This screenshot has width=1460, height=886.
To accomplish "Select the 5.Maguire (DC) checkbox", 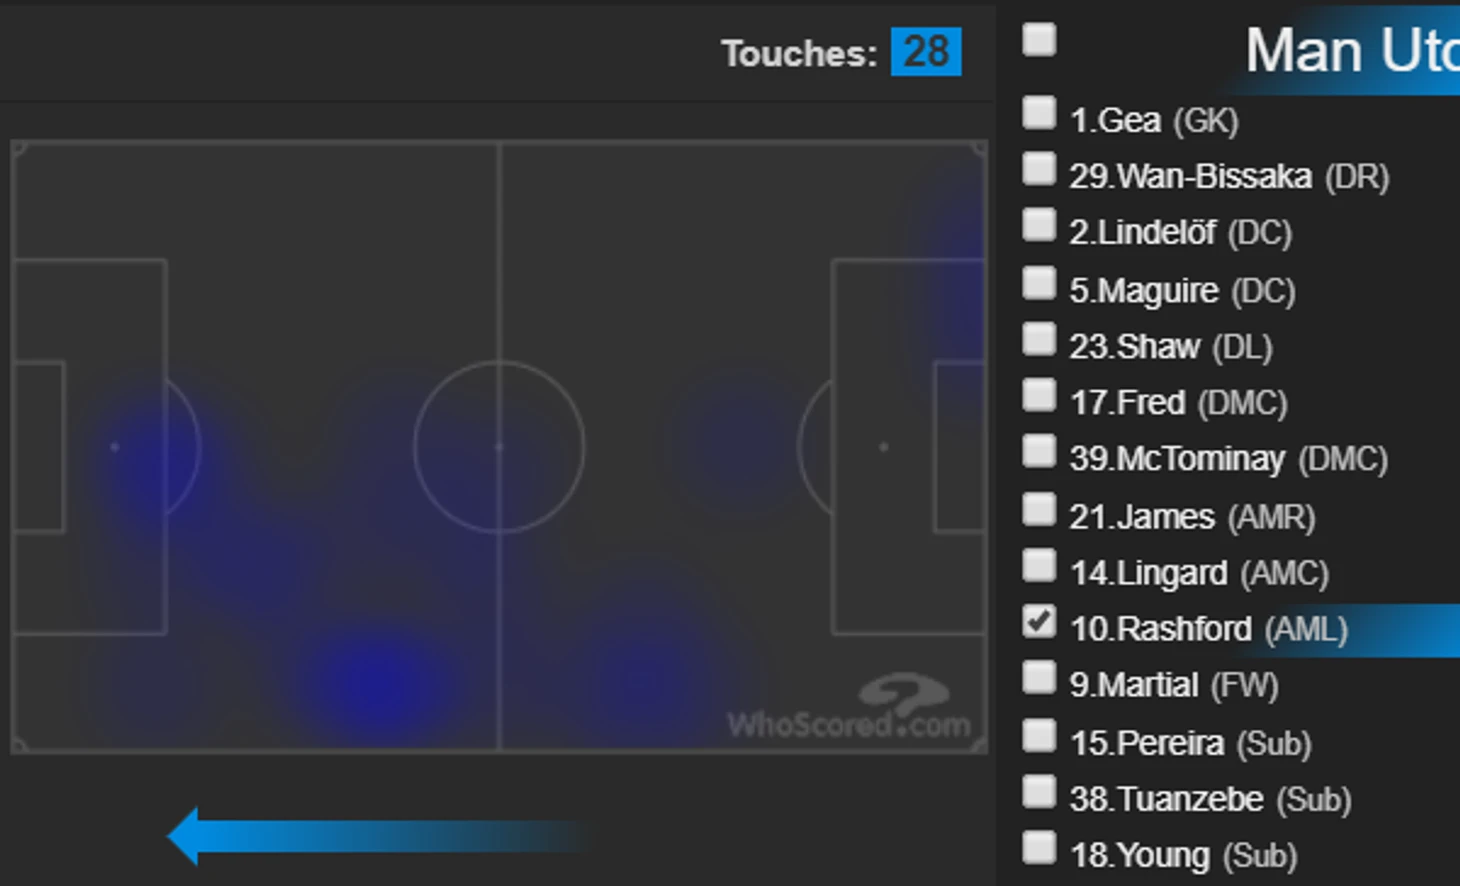I will point(1039,283).
